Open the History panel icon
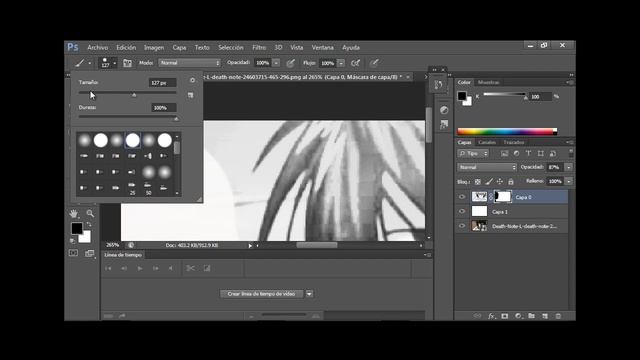 coord(438,85)
